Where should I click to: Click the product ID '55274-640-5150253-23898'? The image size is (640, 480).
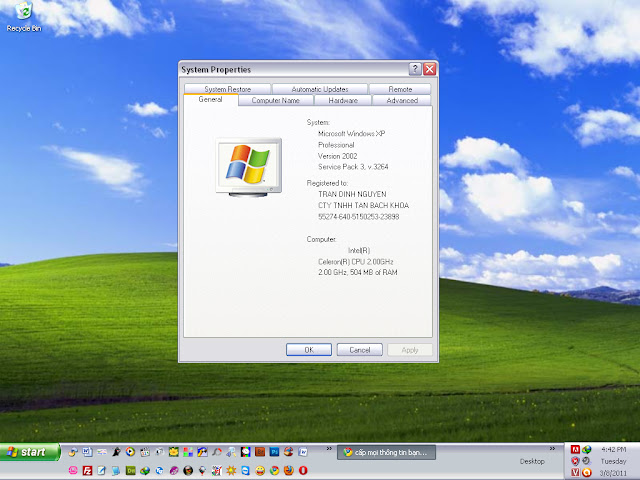(359, 217)
